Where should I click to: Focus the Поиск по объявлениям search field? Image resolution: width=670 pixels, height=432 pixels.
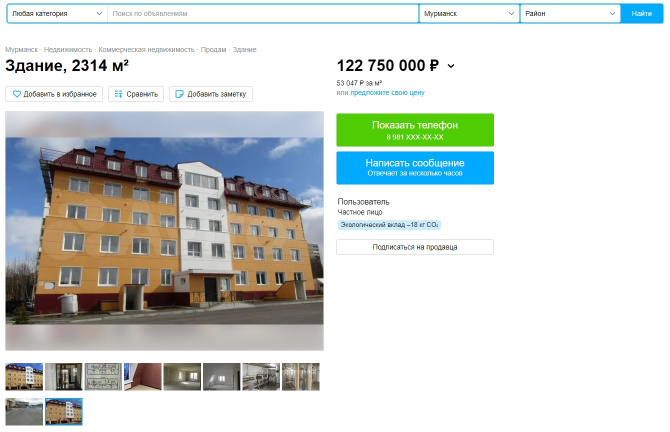(263, 14)
